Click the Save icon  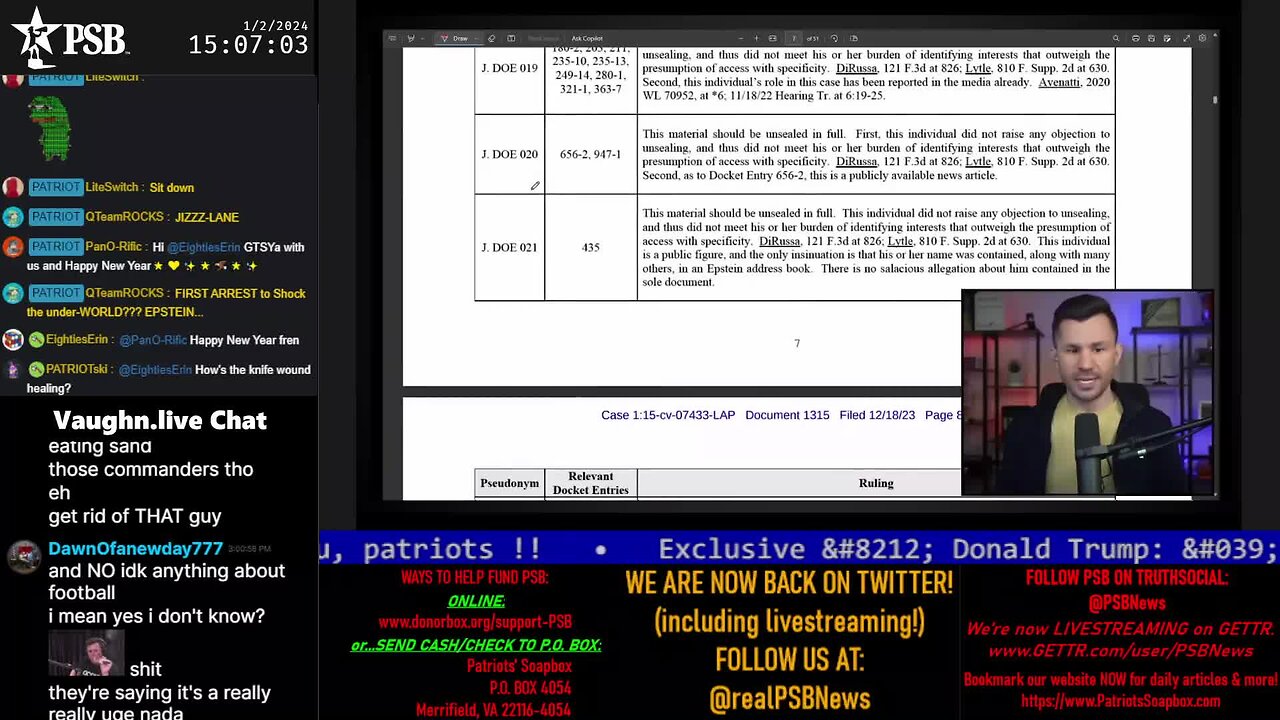(1151, 38)
